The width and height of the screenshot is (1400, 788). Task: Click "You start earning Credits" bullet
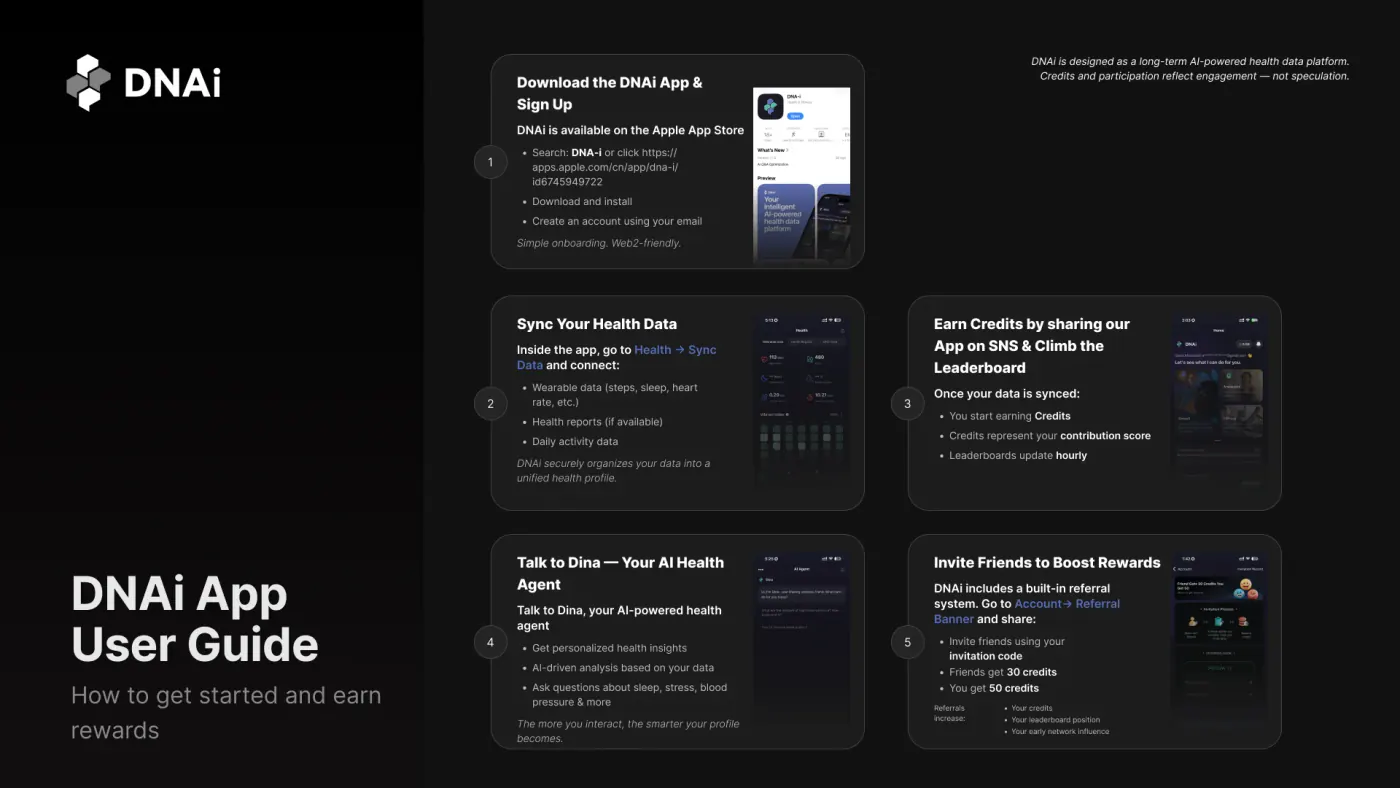coord(1010,416)
